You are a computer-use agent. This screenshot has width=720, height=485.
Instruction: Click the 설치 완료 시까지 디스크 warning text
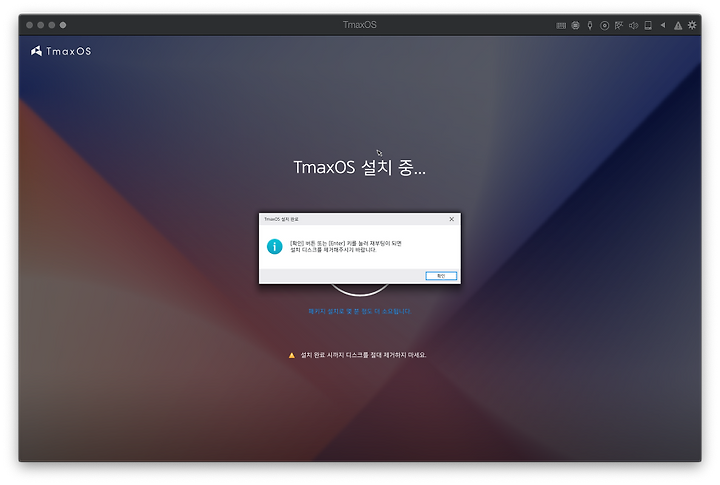[x=363, y=355]
